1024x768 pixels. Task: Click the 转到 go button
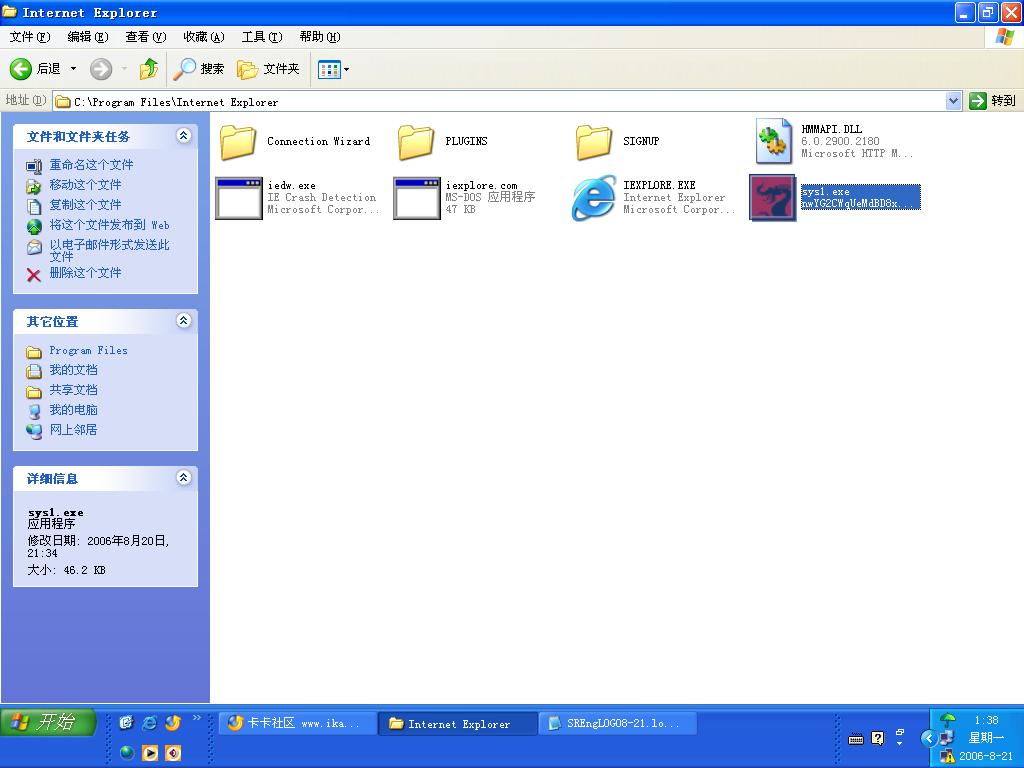click(993, 101)
